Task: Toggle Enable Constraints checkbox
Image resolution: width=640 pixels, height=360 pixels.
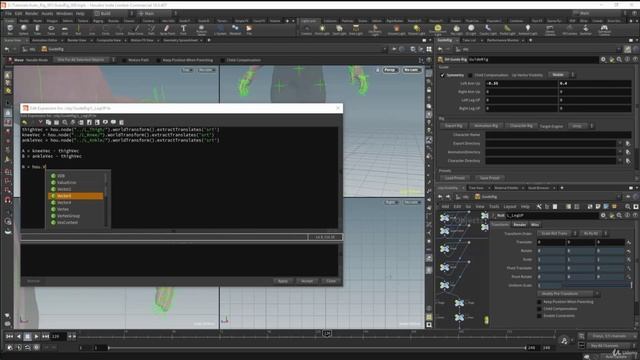Action: (540, 316)
